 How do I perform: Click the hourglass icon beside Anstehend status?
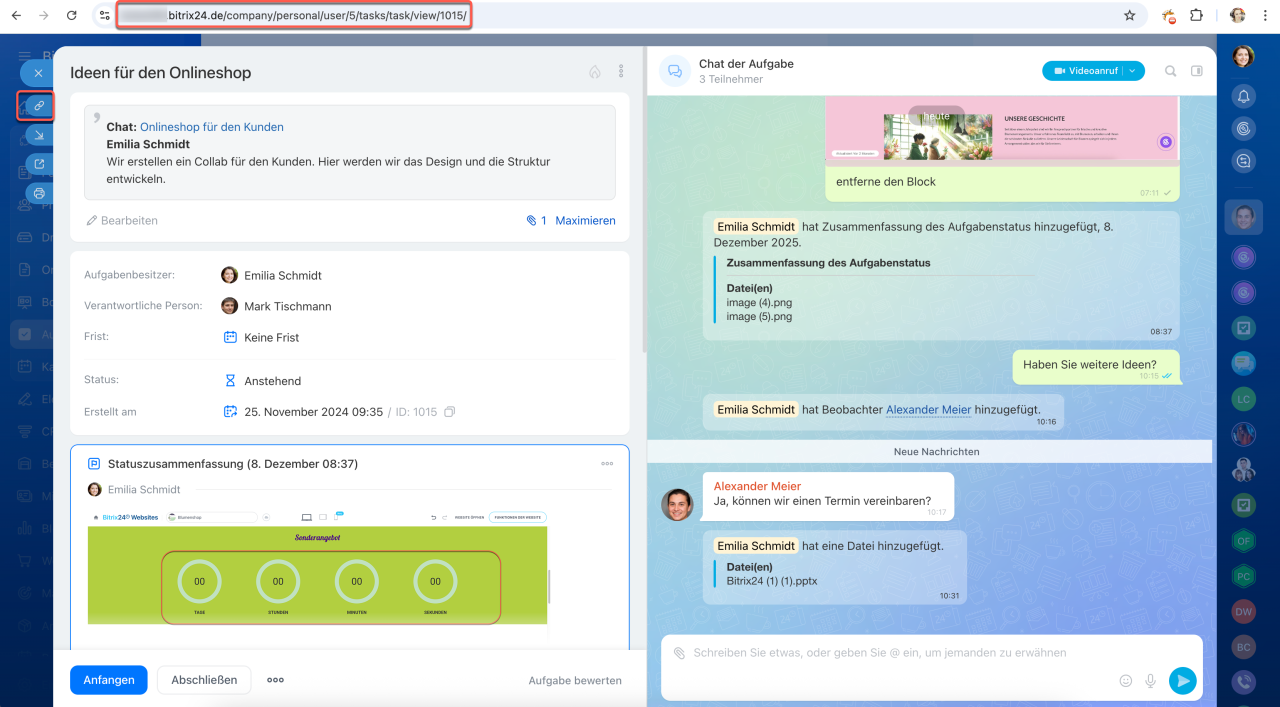(230, 381)
